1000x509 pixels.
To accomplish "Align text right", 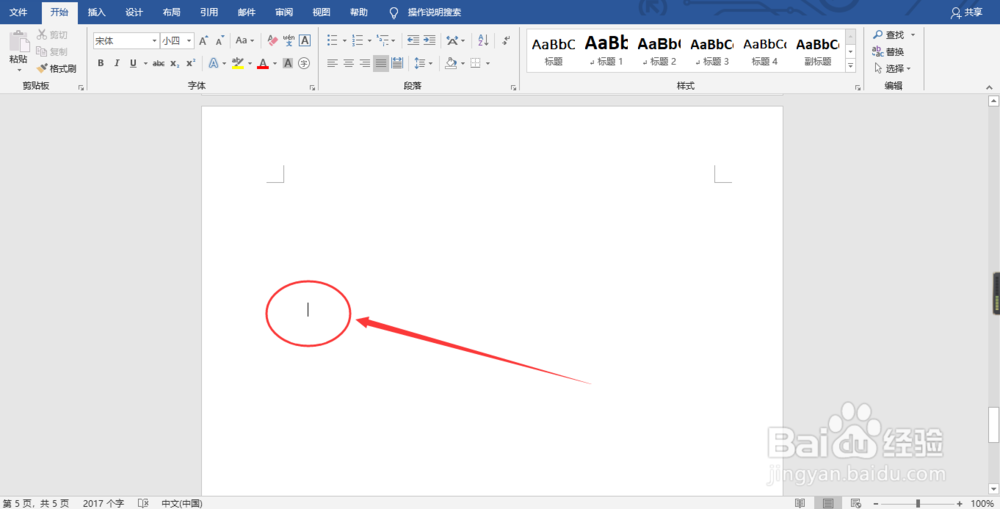I will click(364, 63).
